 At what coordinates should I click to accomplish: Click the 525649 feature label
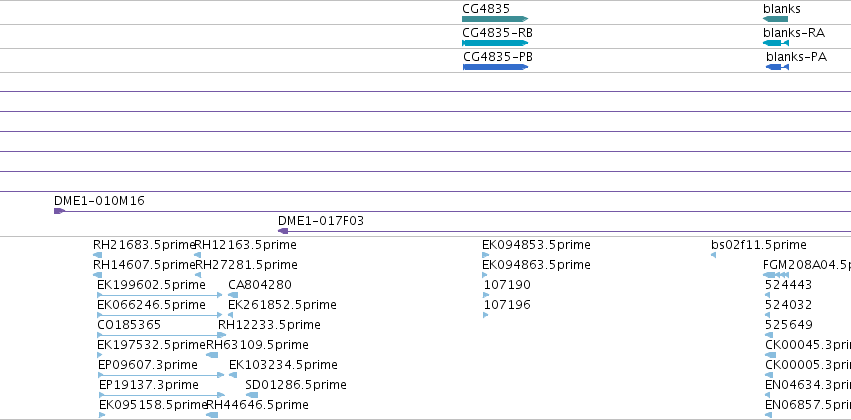[789, 325]
